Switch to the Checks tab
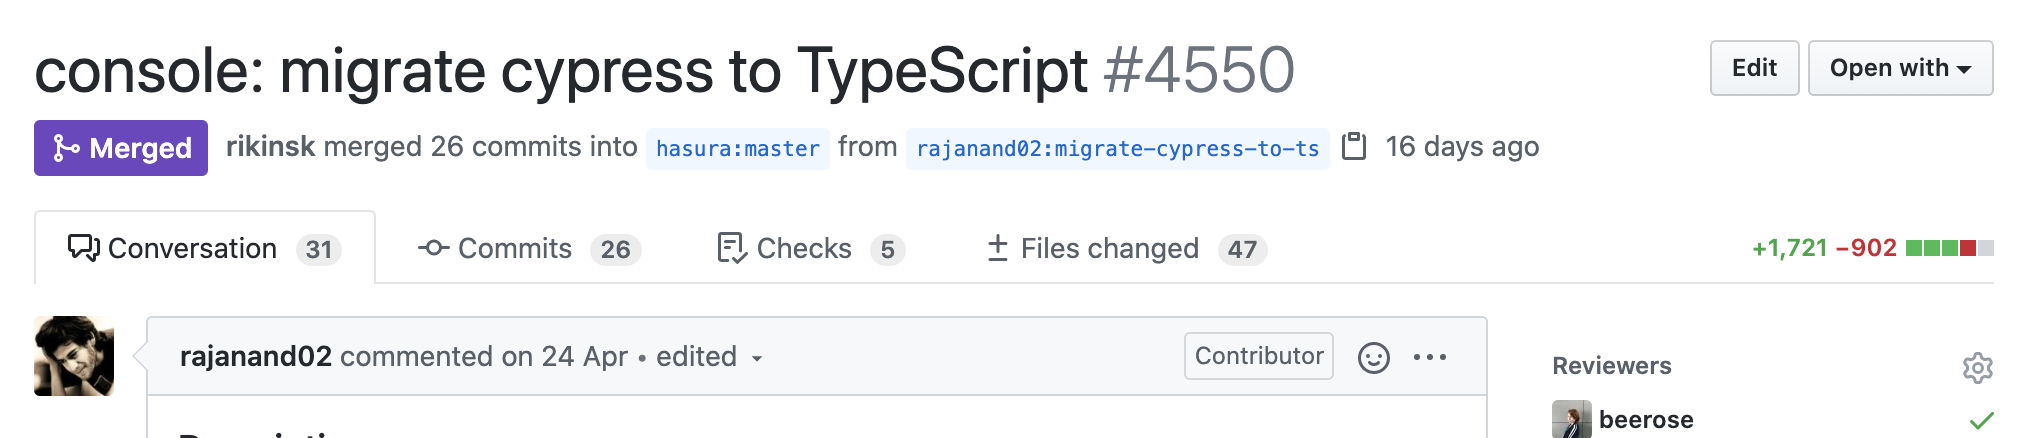 pyautogui.click(x=810, y=249)
